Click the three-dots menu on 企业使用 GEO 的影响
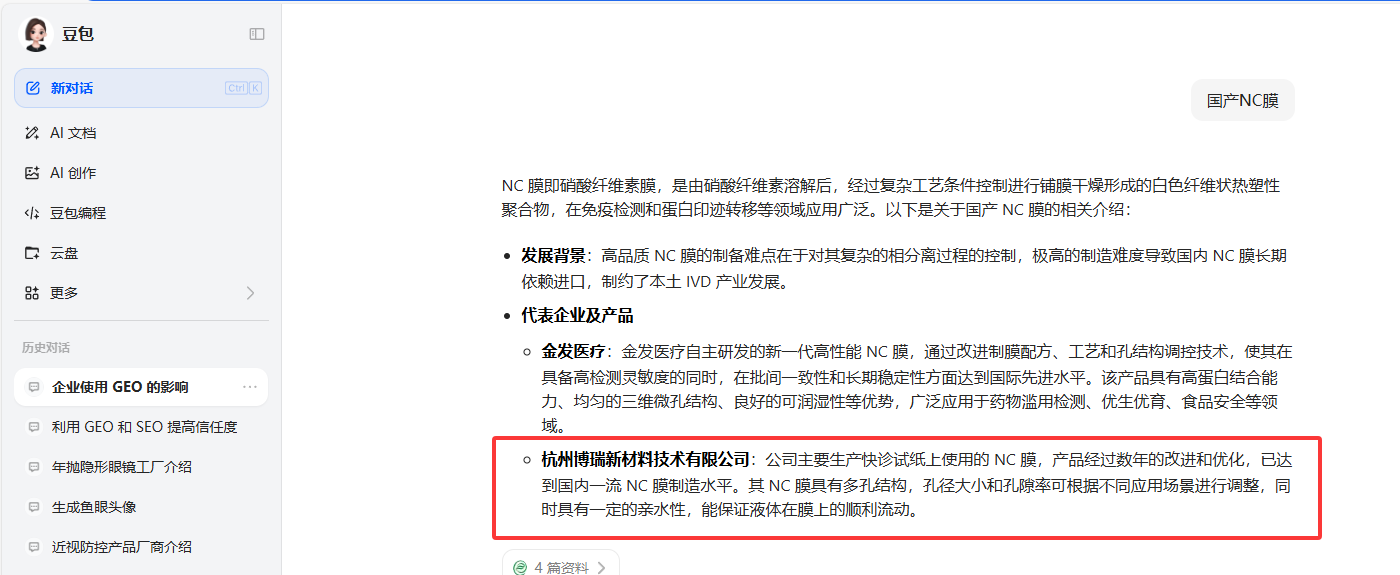This screenshot has height=575, width=1400. [x=250, y=387]
